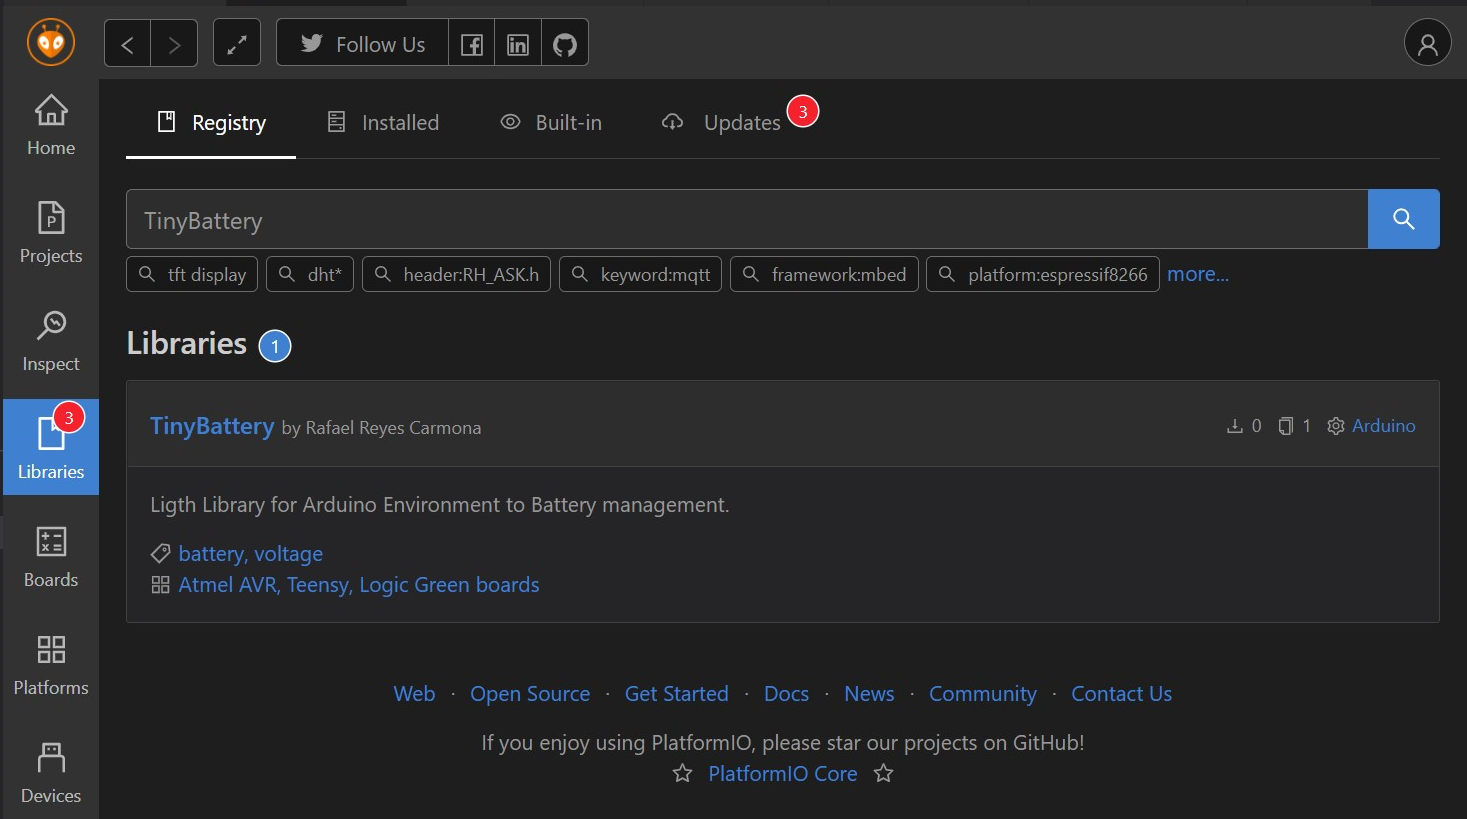
Task: Click the star icon left of PlatformIO Core
Action: 682,773
